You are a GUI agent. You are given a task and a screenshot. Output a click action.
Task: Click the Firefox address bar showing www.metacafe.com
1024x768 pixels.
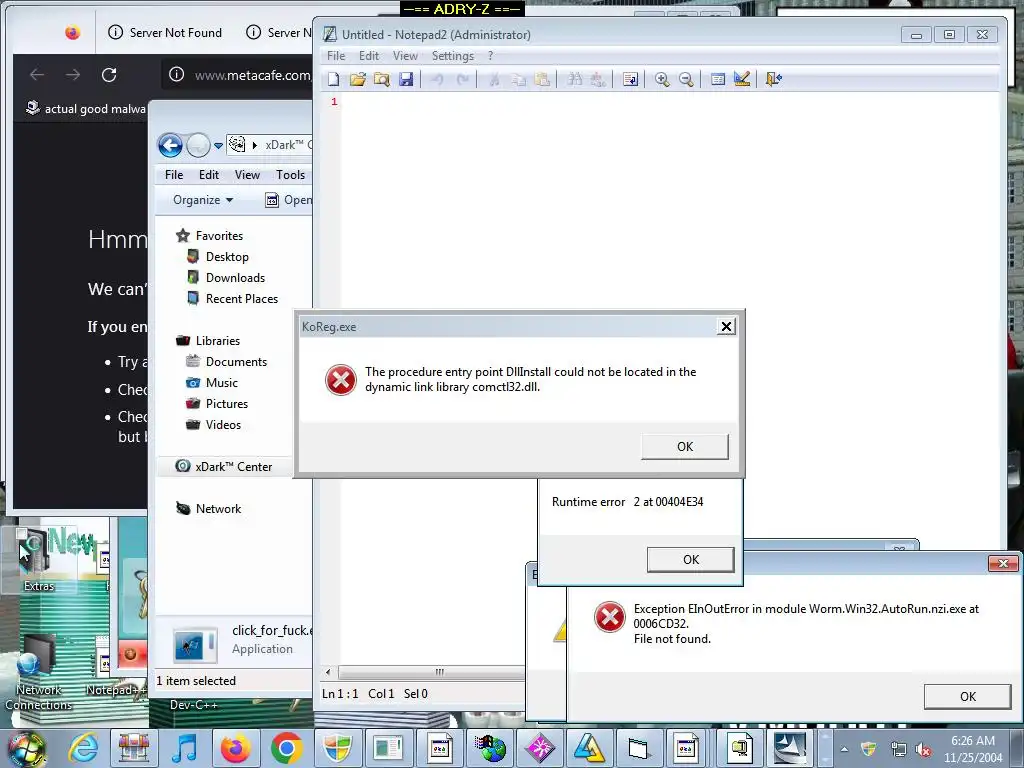click(237, 75)
